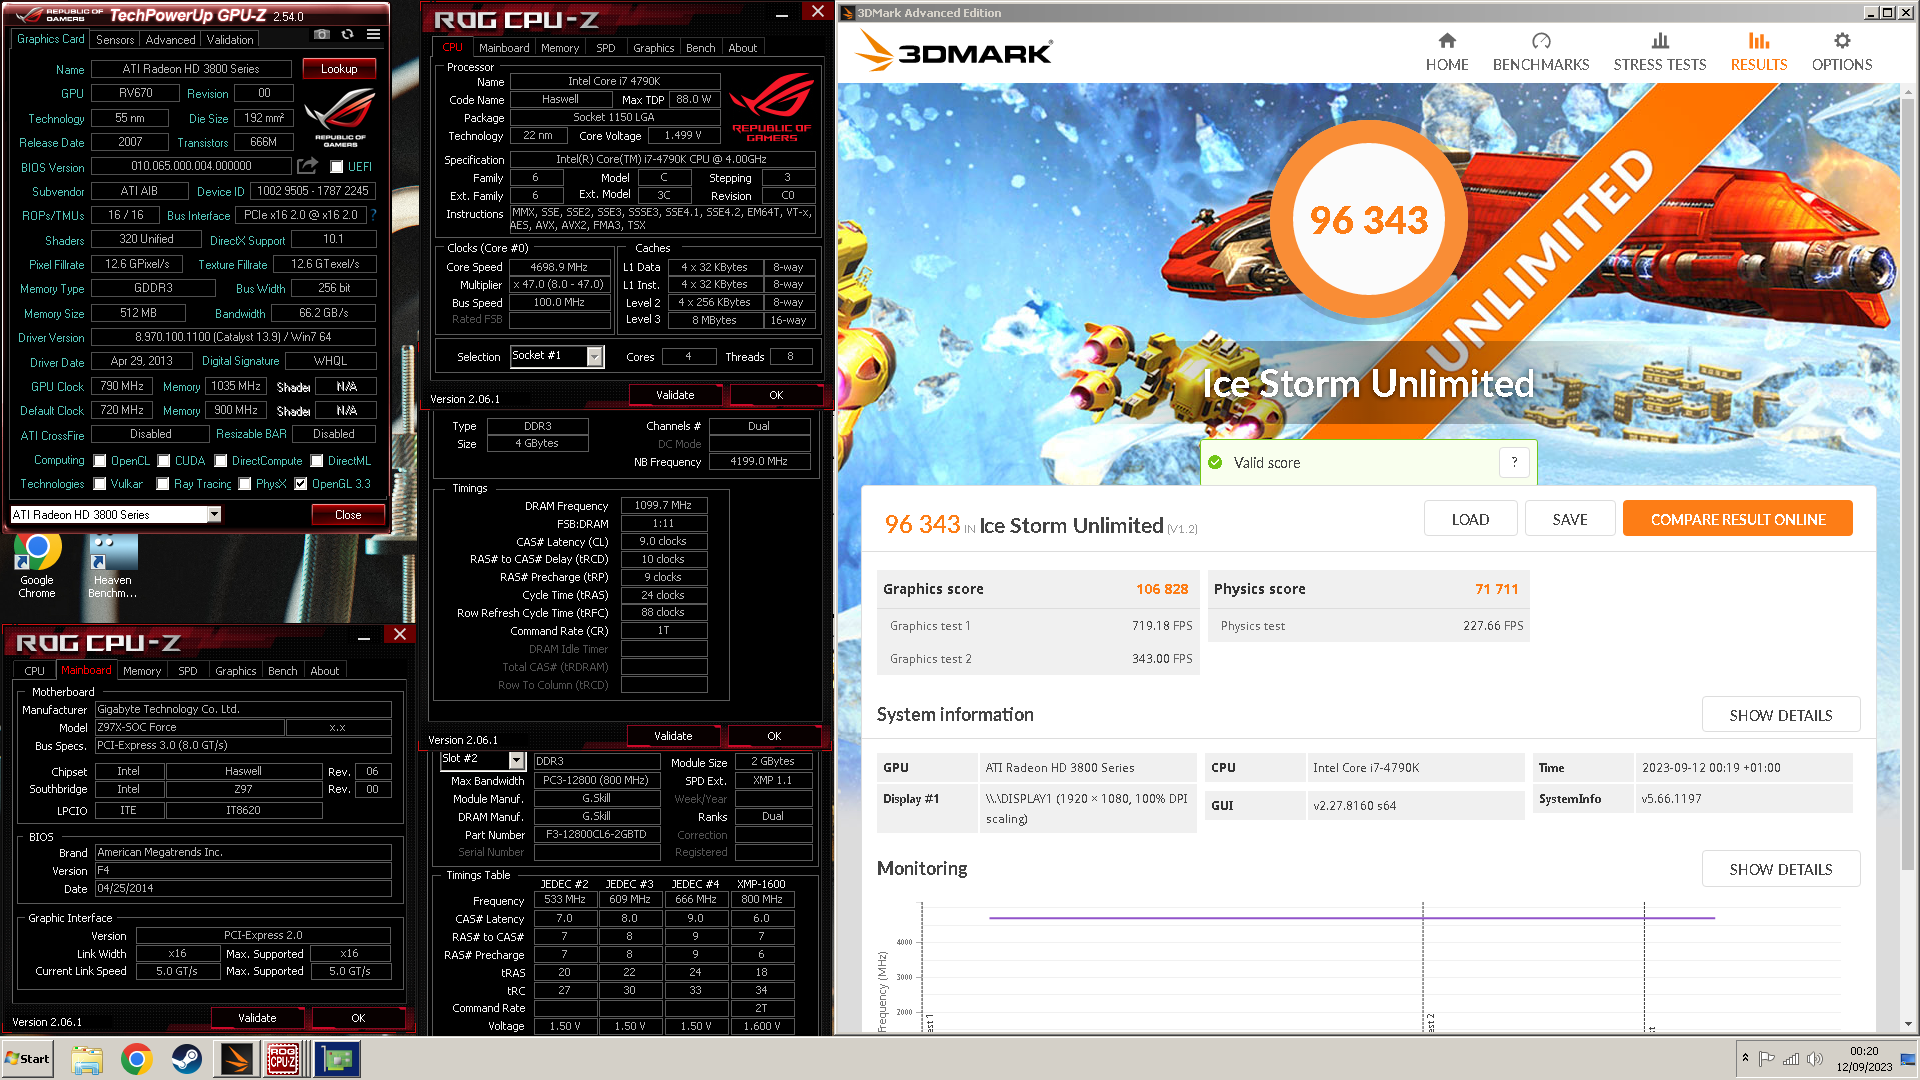Click the 3DMark vertical scrollbar down arrow
Image resolution: width=1920 pixels, height=1080 pixels.
click(x=1909, y=1024)
